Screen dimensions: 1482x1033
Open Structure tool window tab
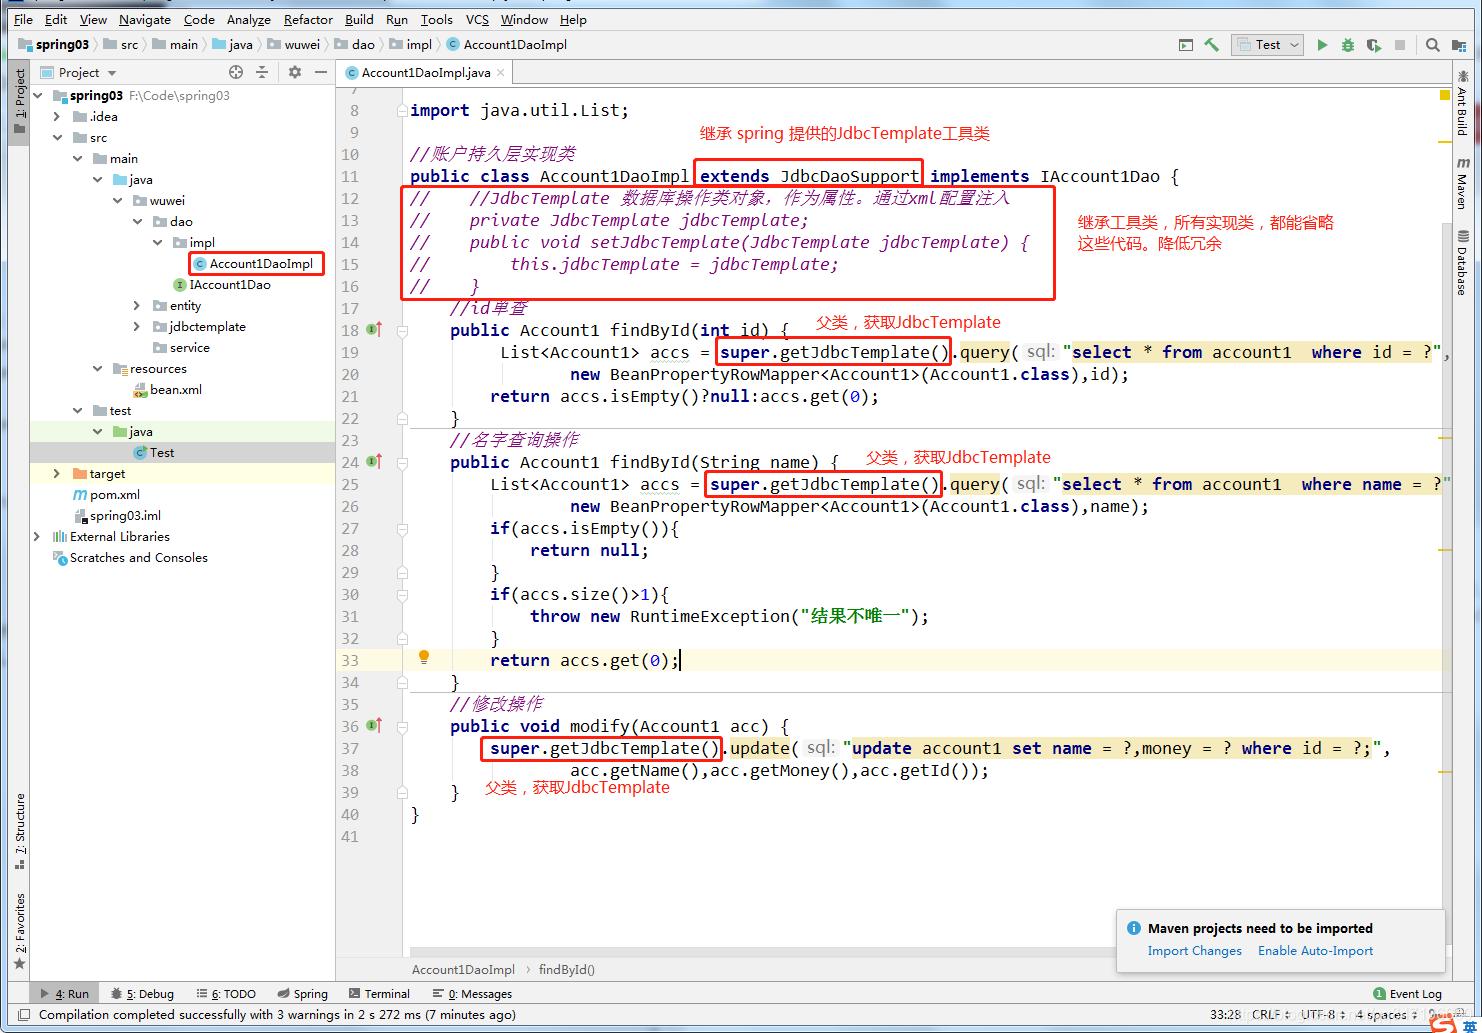[x=19, y=831]
